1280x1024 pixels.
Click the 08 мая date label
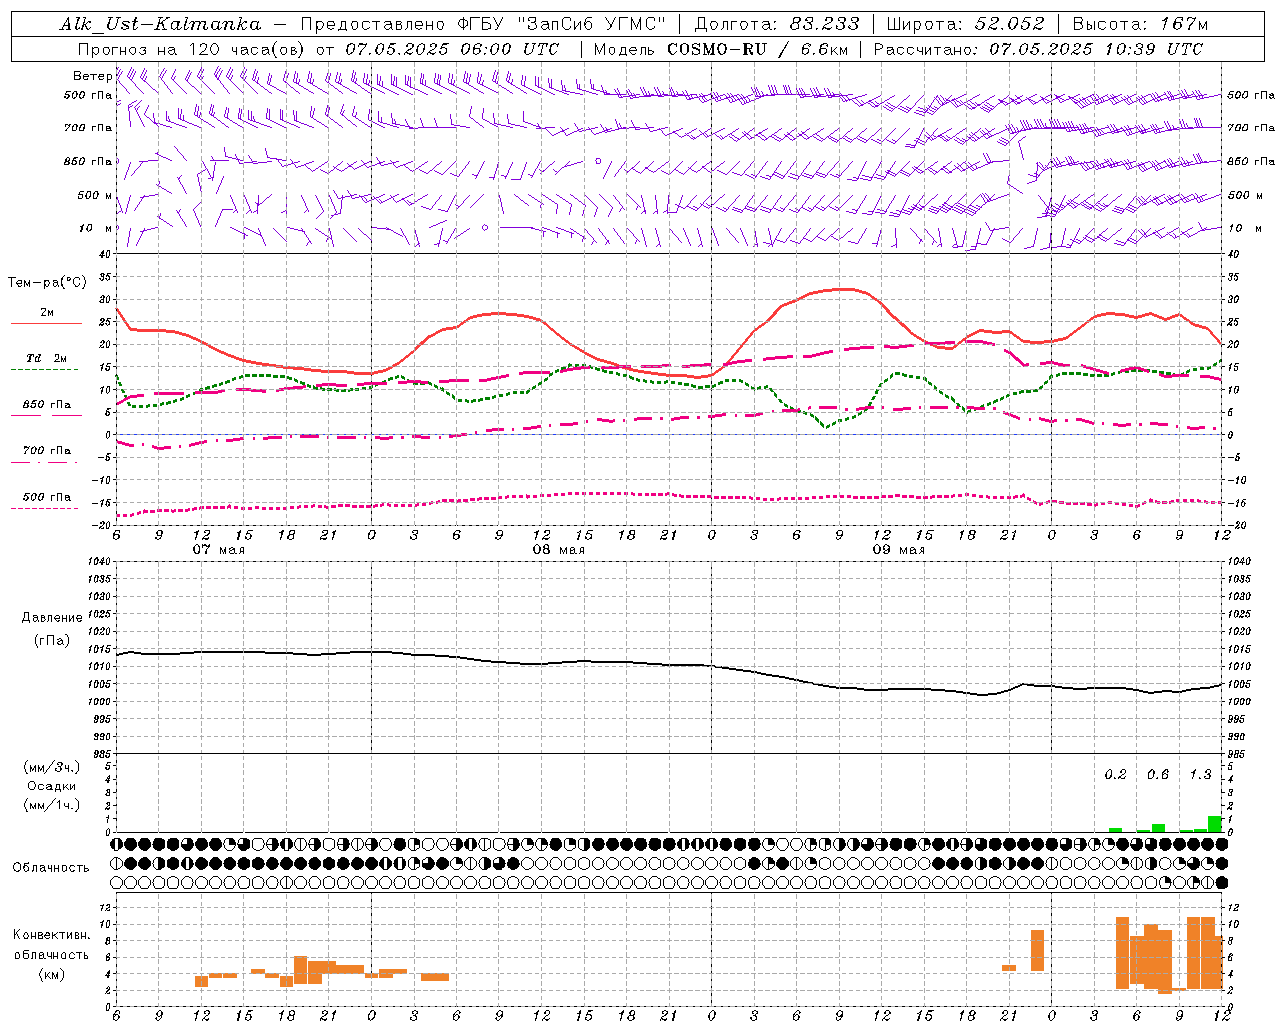click(x=559, y=550)
